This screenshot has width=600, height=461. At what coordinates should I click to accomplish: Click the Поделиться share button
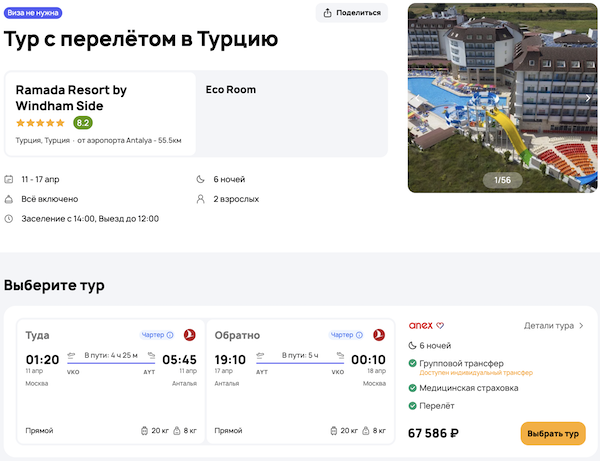(x=352, y=13)
